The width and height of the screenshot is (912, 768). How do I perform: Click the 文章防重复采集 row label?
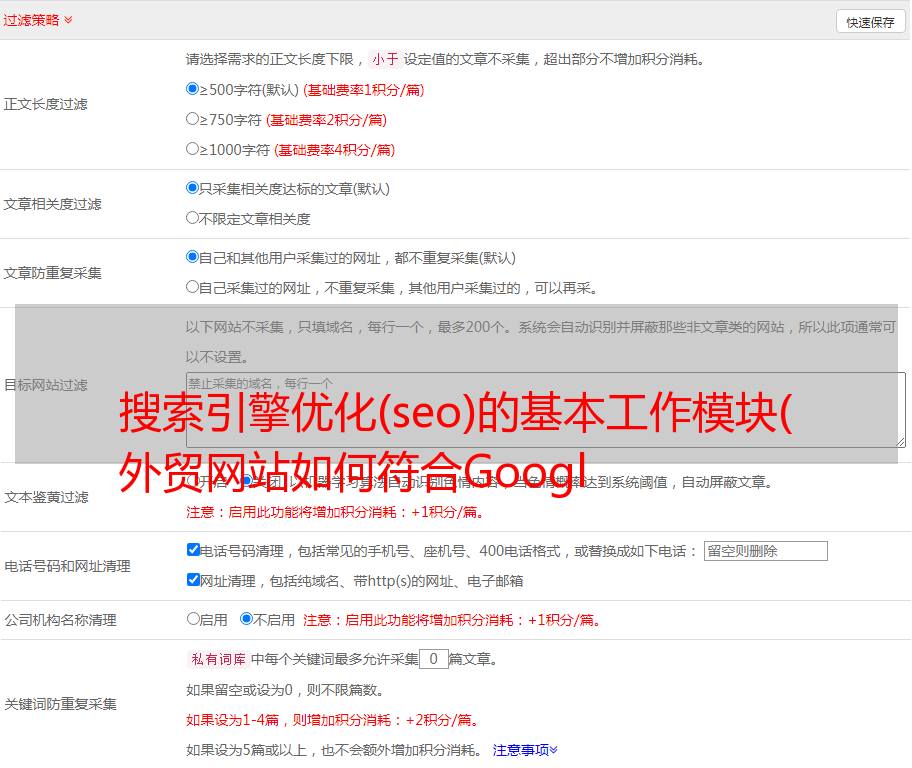(x=52, y=273)
